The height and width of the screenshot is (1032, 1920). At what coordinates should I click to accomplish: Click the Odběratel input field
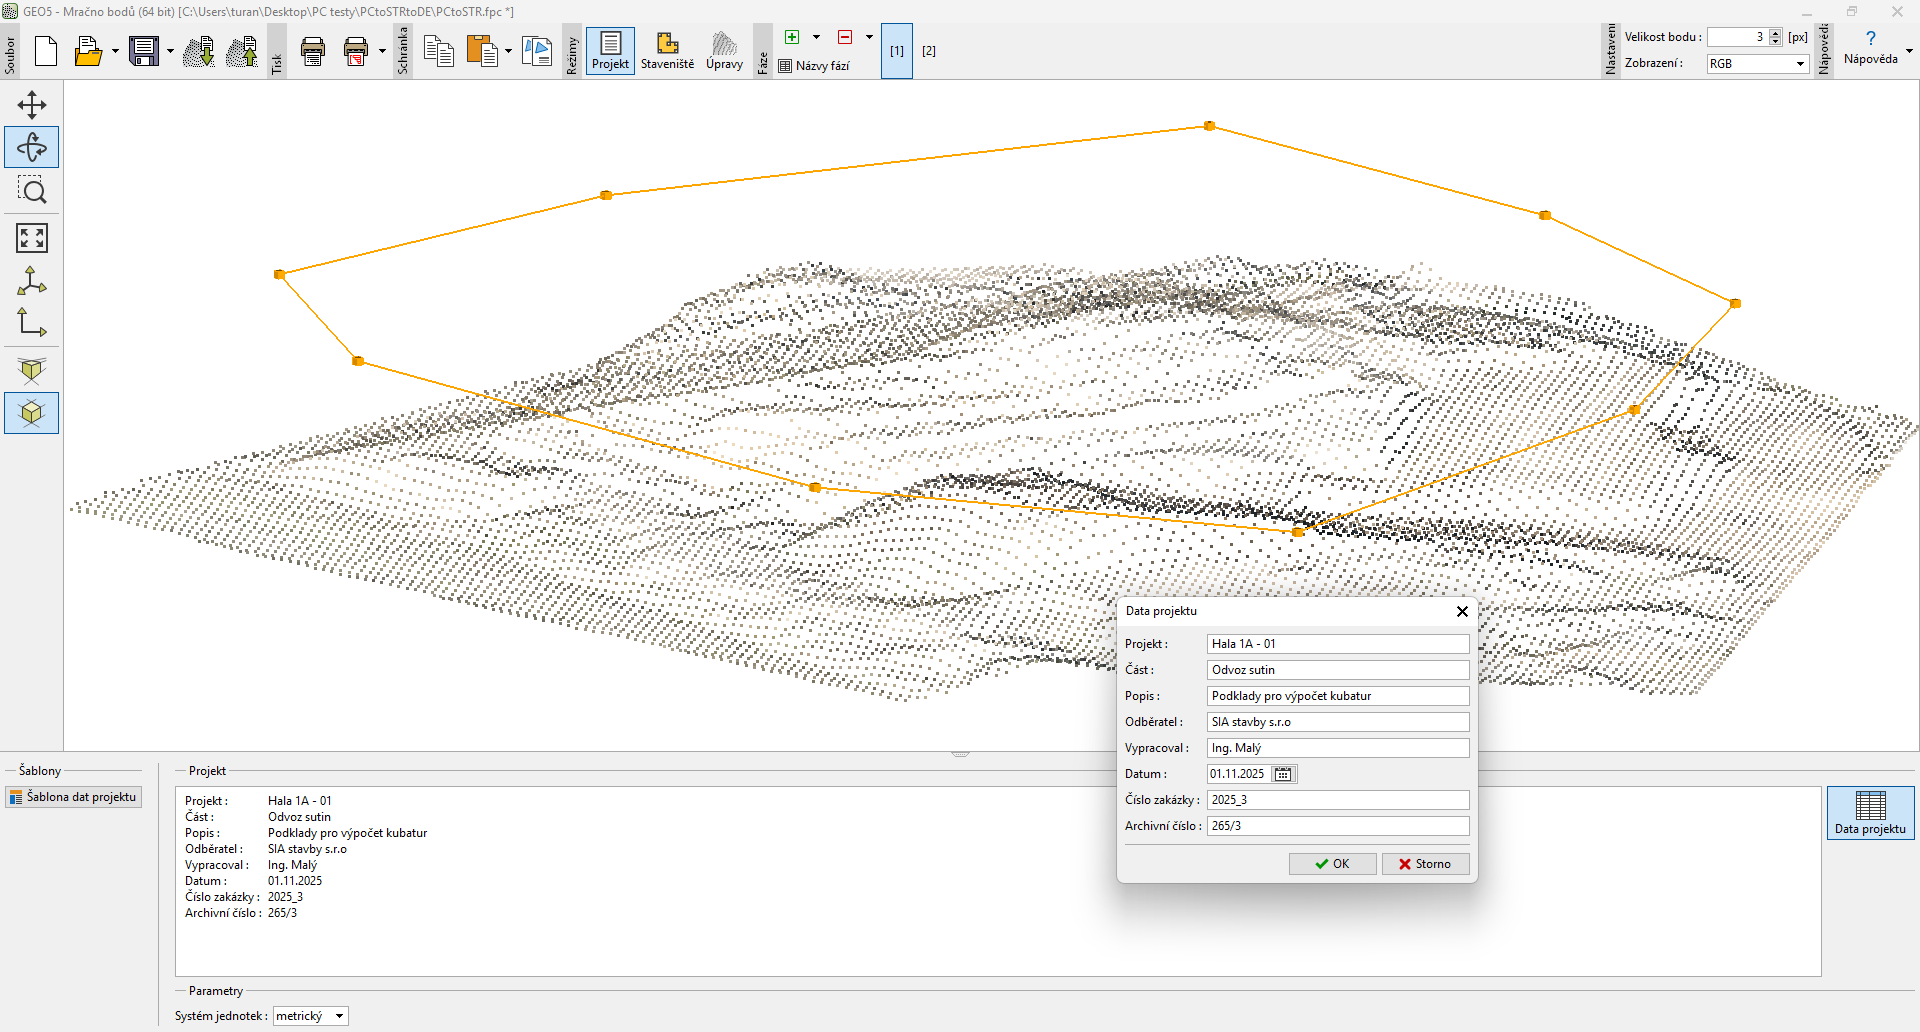click(x=1337, y=722)
